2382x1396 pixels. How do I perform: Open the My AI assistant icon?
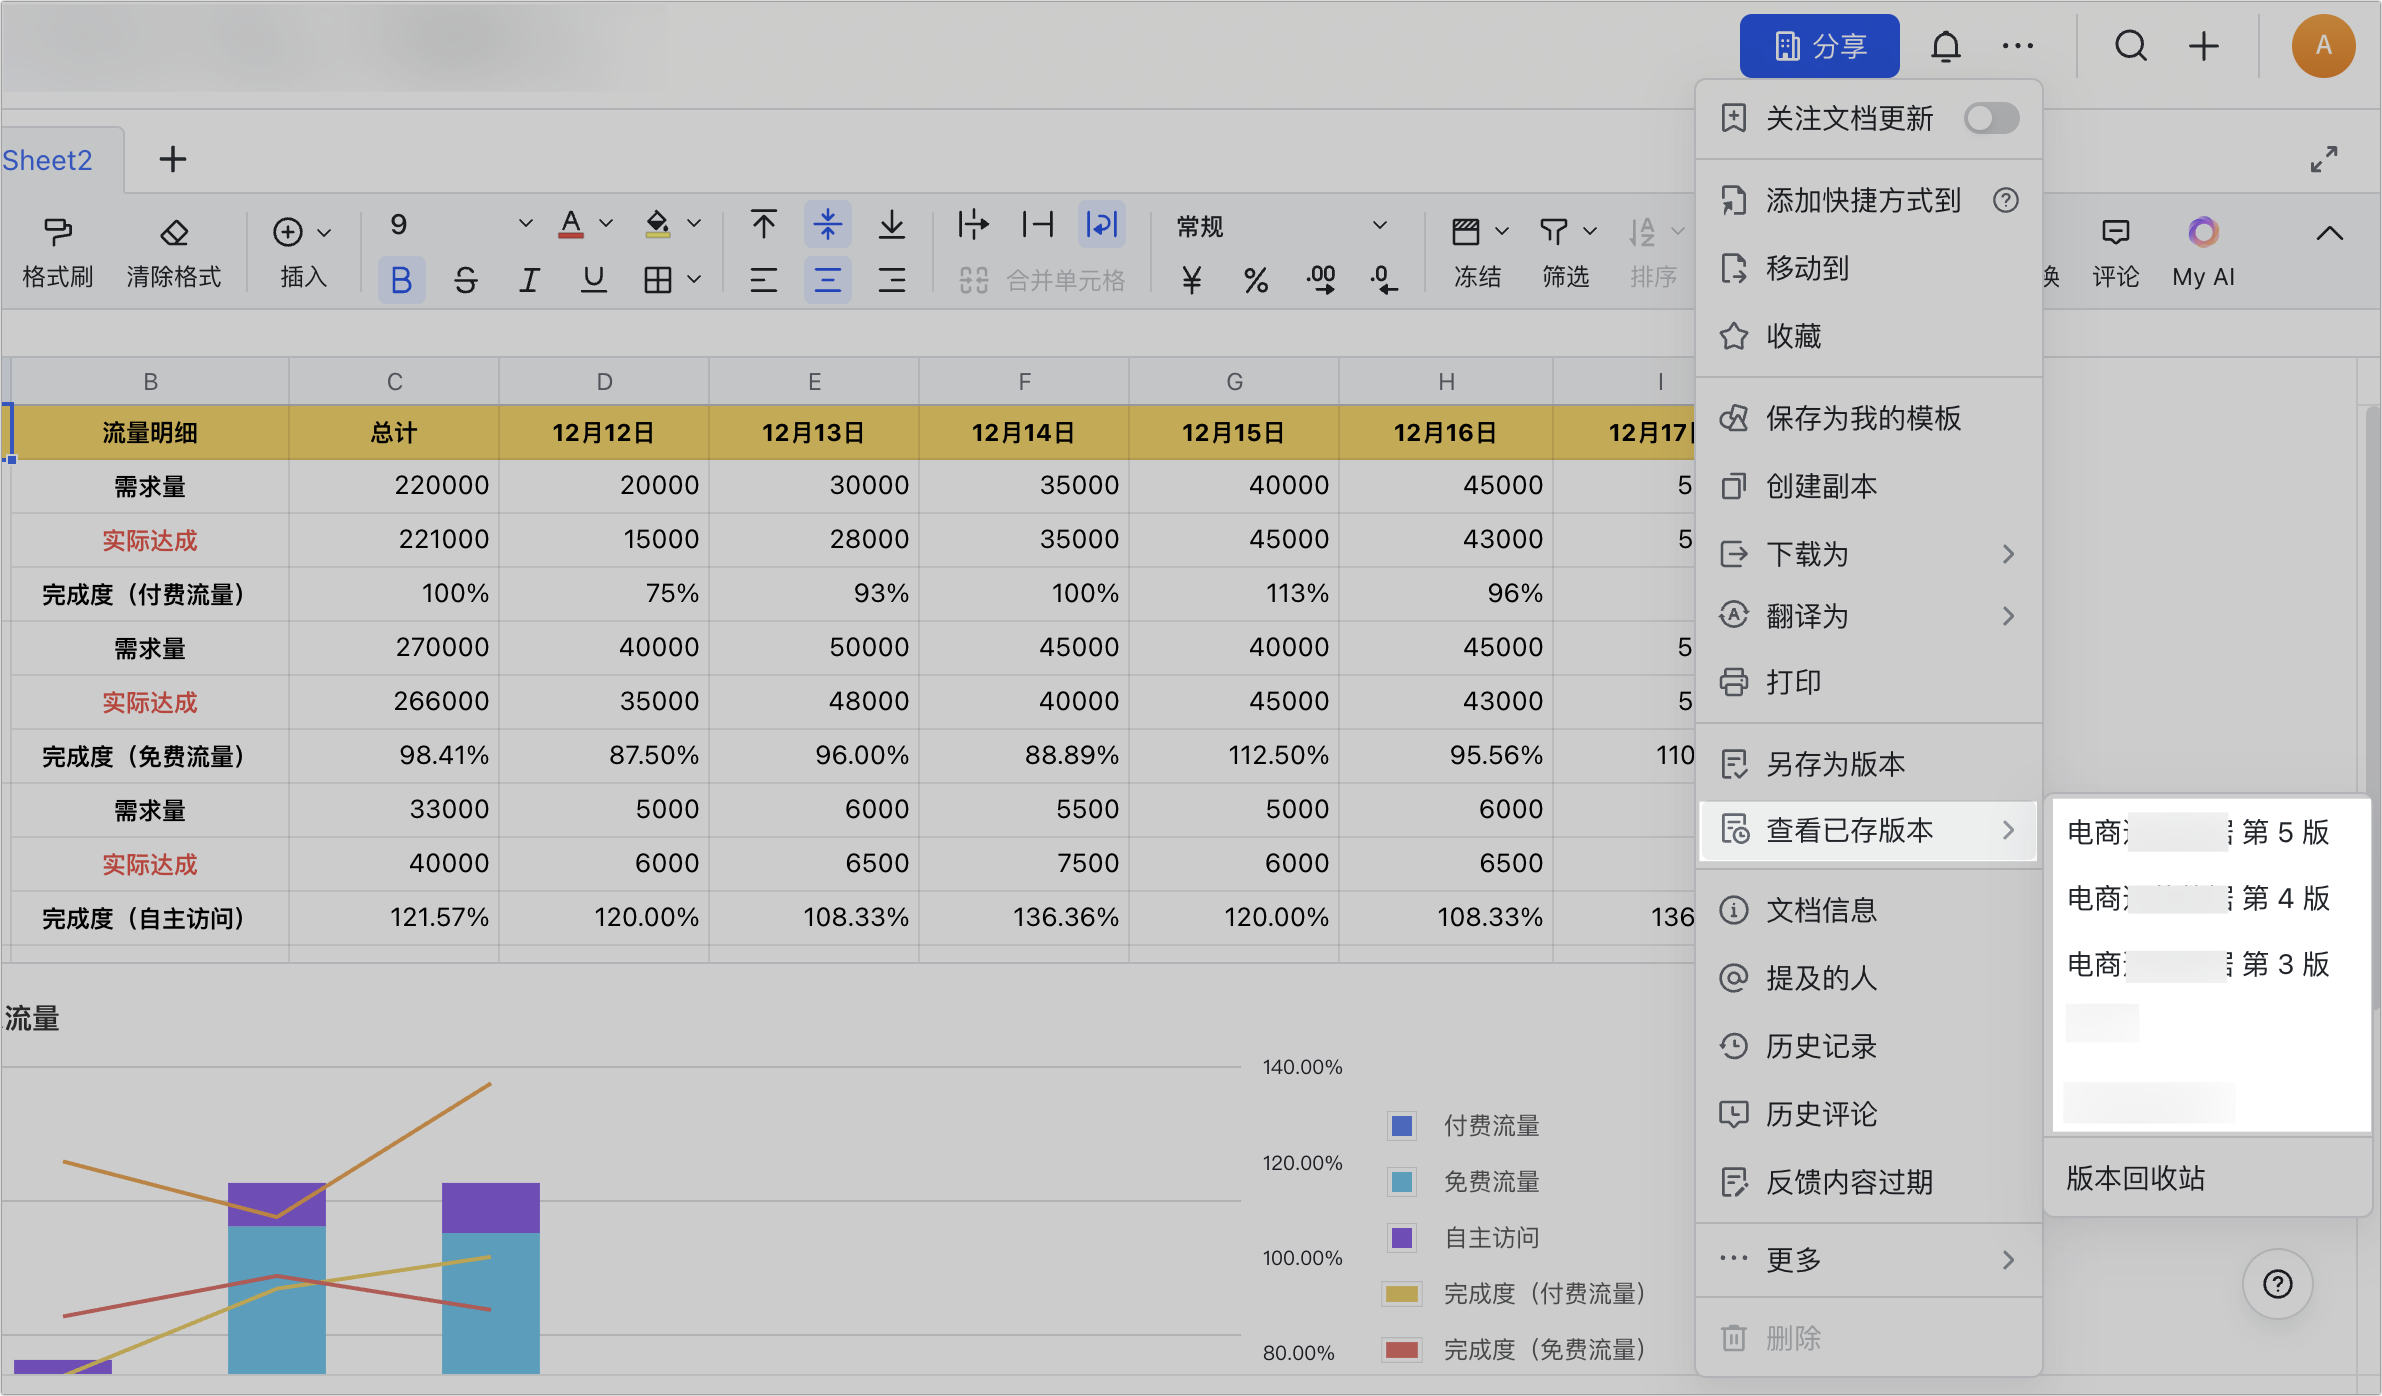[2203, 232]
